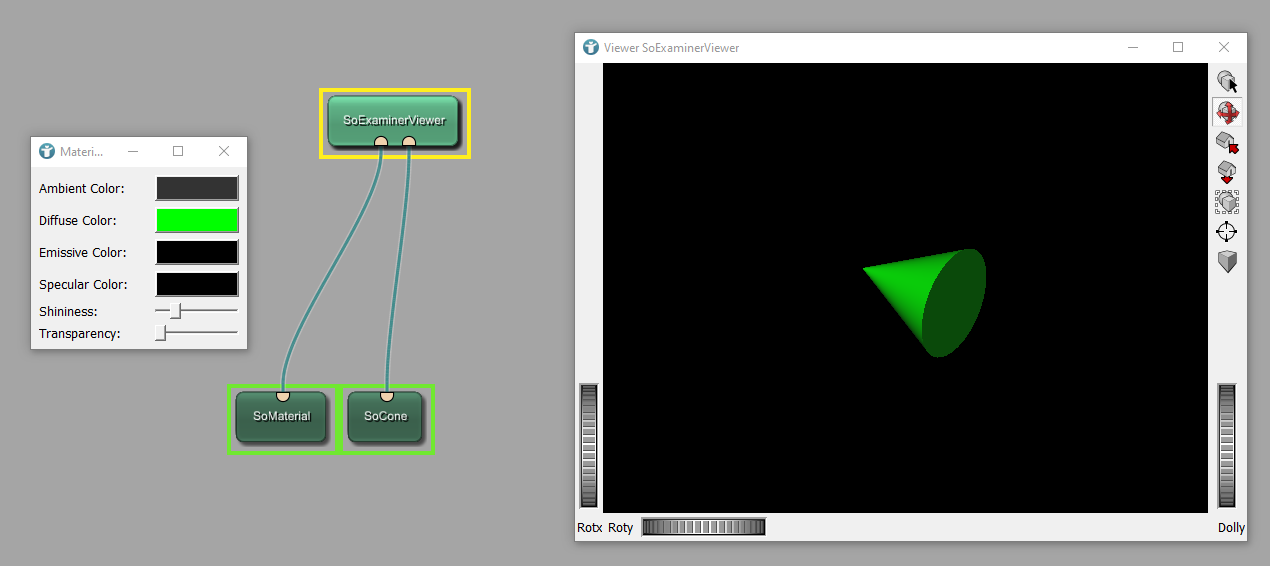1270x566 pixels.
Task: Click the Shininess slider handle
Action: pos(175,312)
